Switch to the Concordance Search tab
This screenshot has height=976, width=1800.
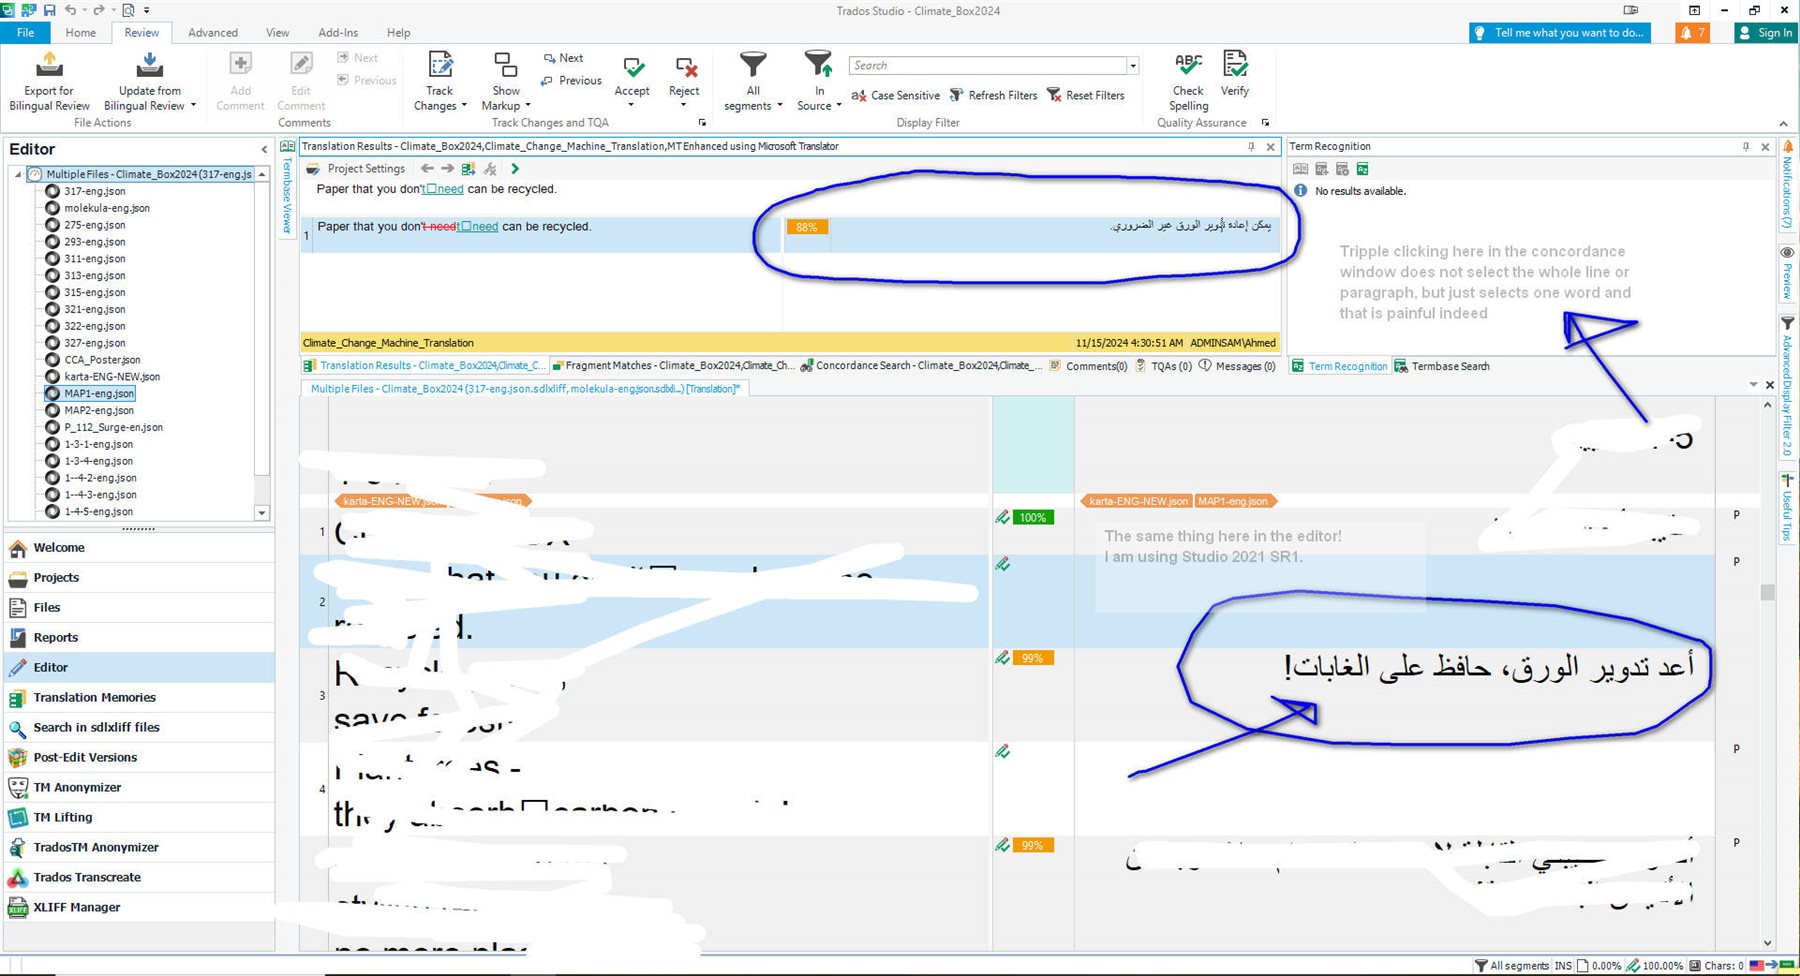[x=921, y=366]
